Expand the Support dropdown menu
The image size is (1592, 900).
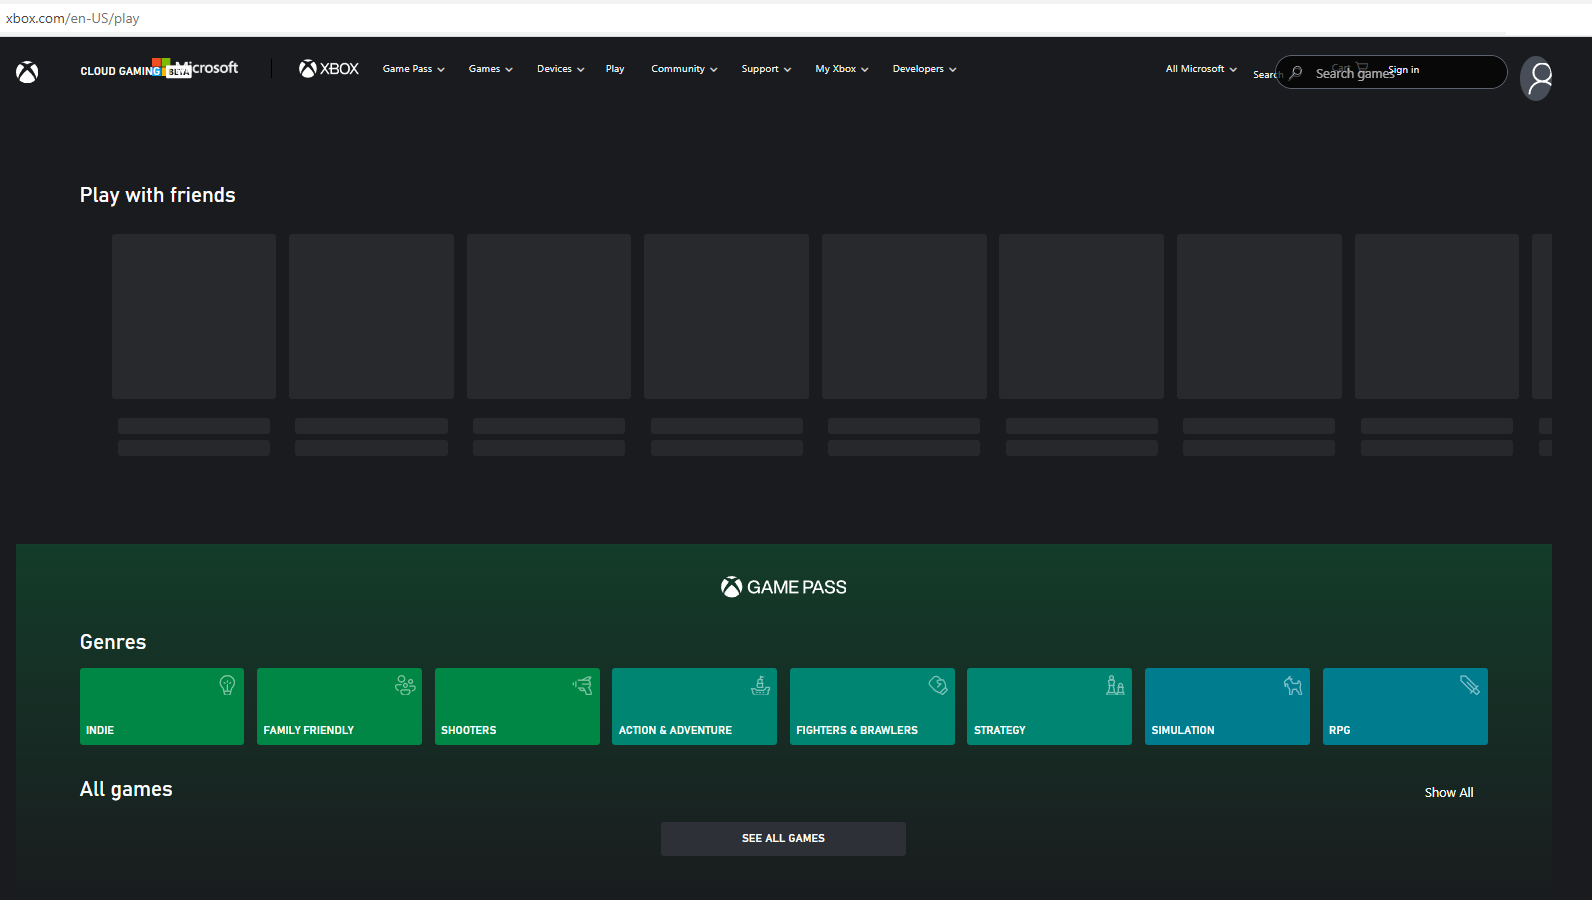pos(767,69)
